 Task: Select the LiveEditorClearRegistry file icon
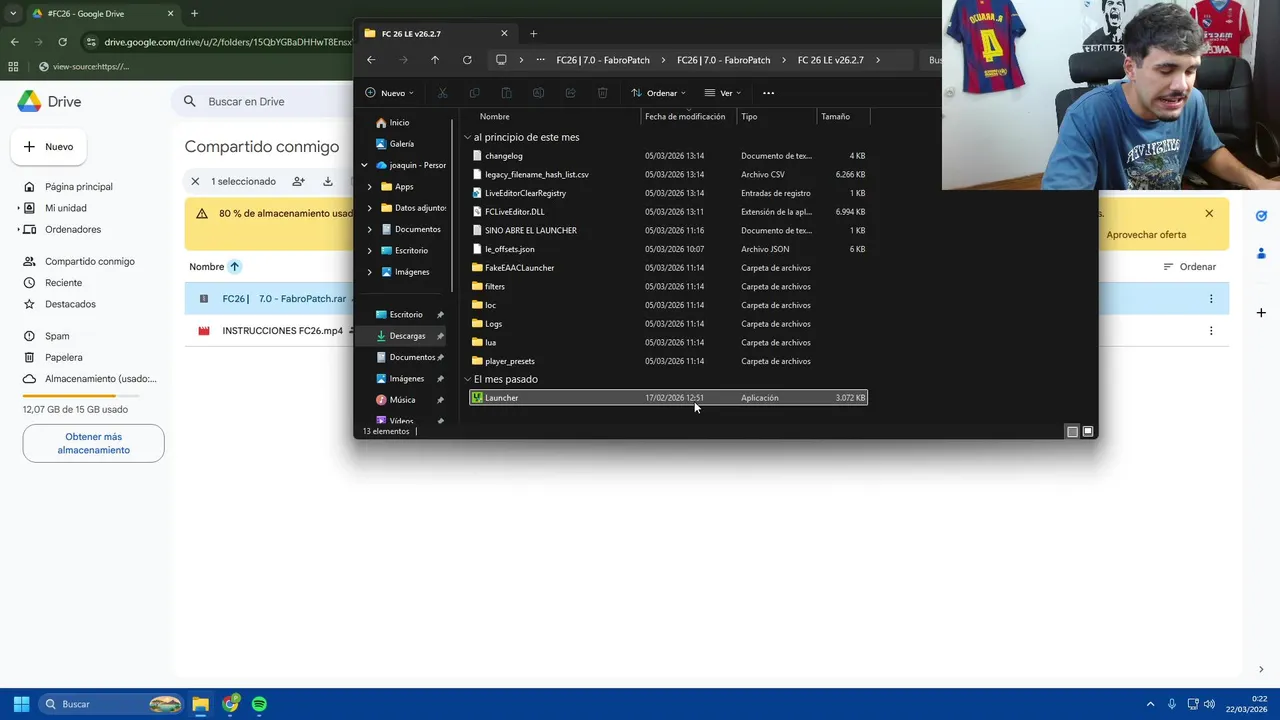(477, 193)
